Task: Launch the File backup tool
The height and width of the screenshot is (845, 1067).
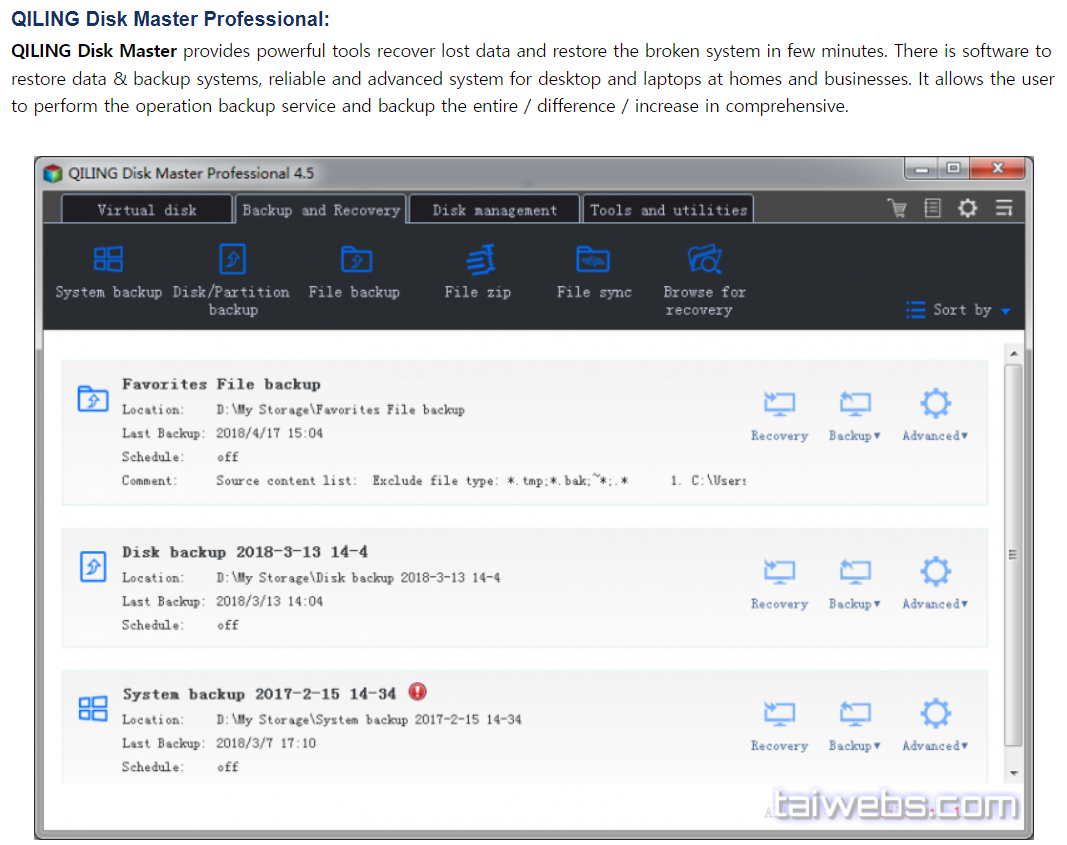Action: coord(355,272)
